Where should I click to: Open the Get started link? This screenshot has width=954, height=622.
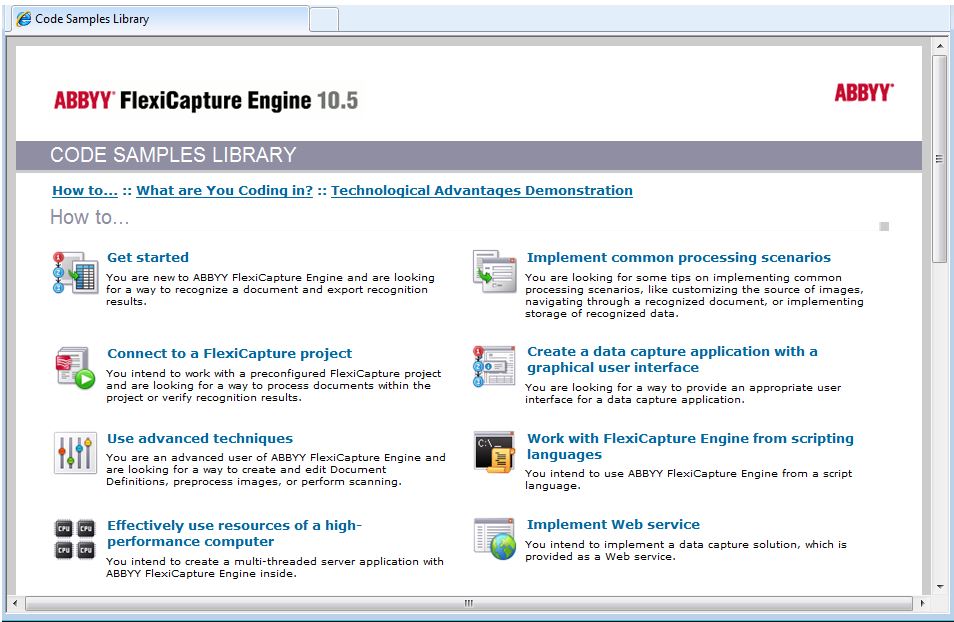click(148, 257)
